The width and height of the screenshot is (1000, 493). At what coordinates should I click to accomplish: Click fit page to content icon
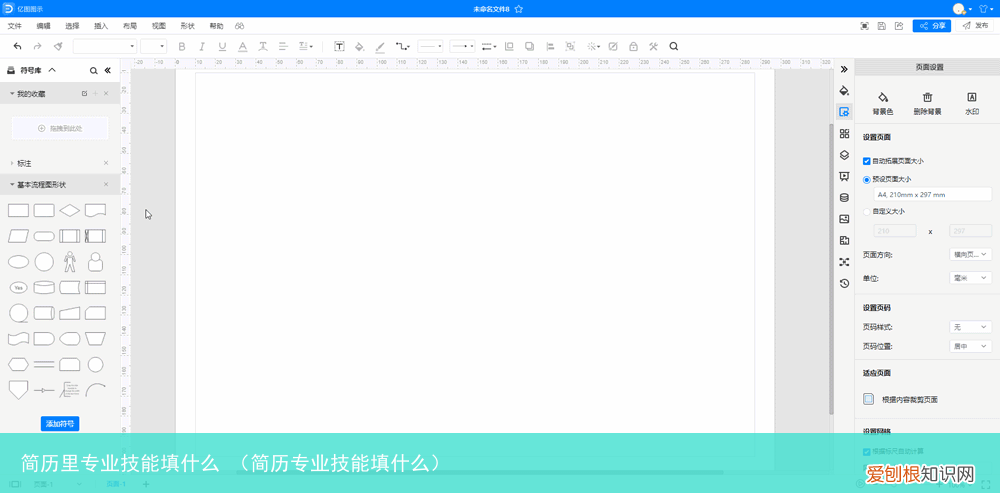[x=869, y=399]
